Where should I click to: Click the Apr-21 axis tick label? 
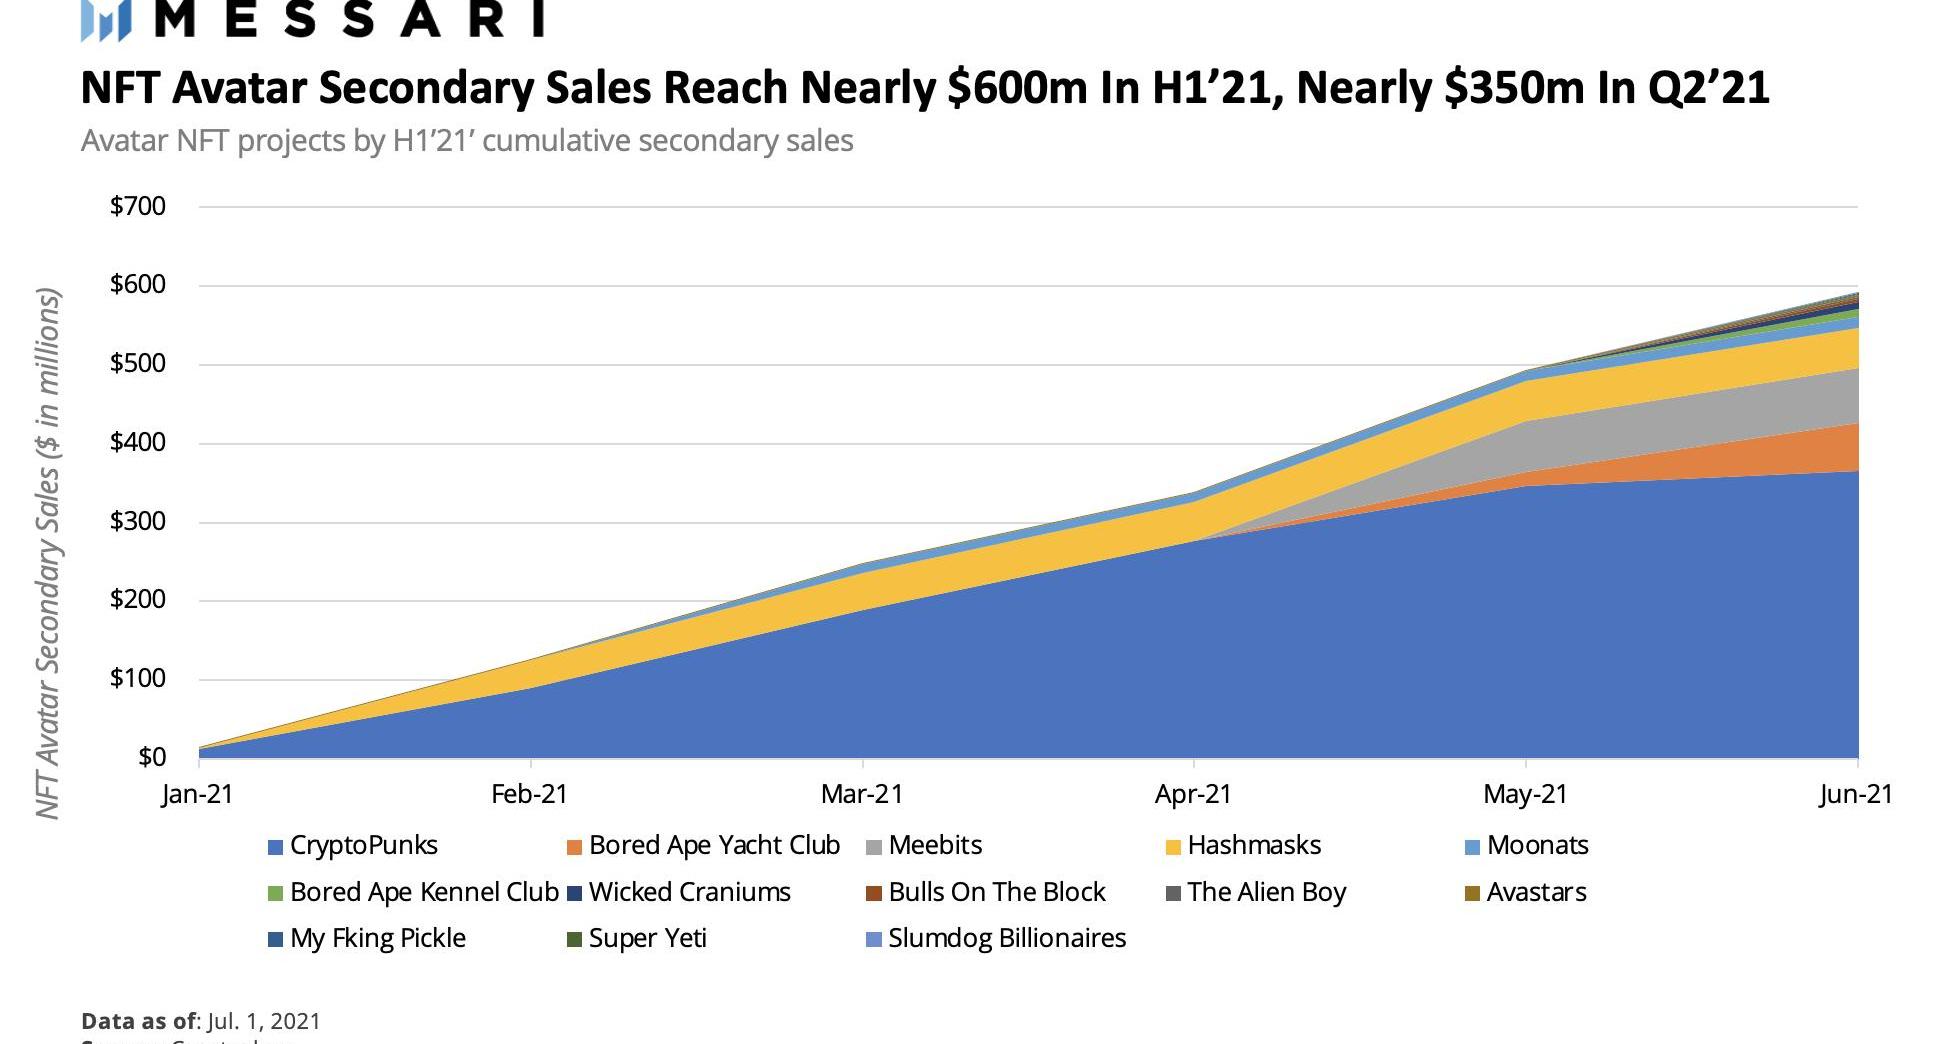[1193, 795]
